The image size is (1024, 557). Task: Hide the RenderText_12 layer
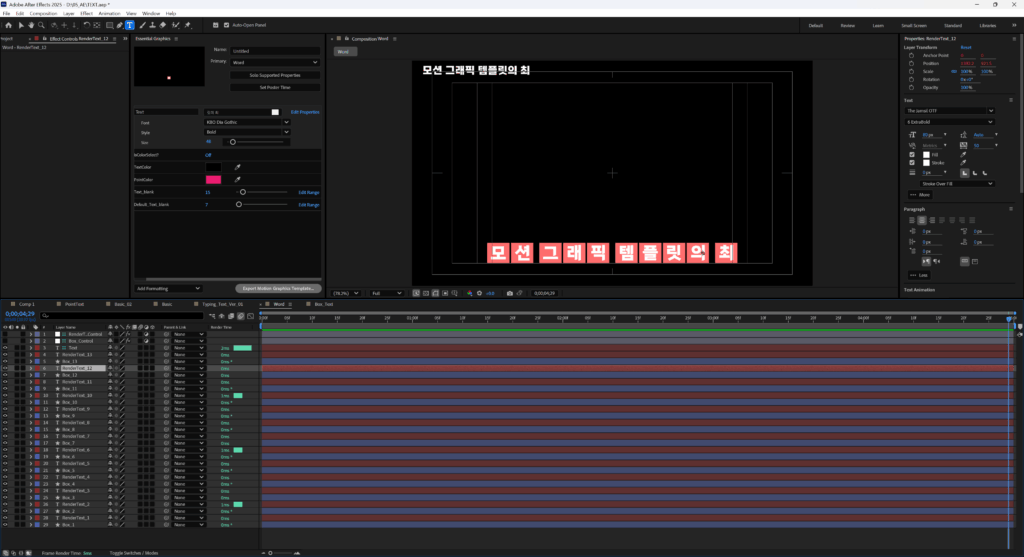pos(5,368)
